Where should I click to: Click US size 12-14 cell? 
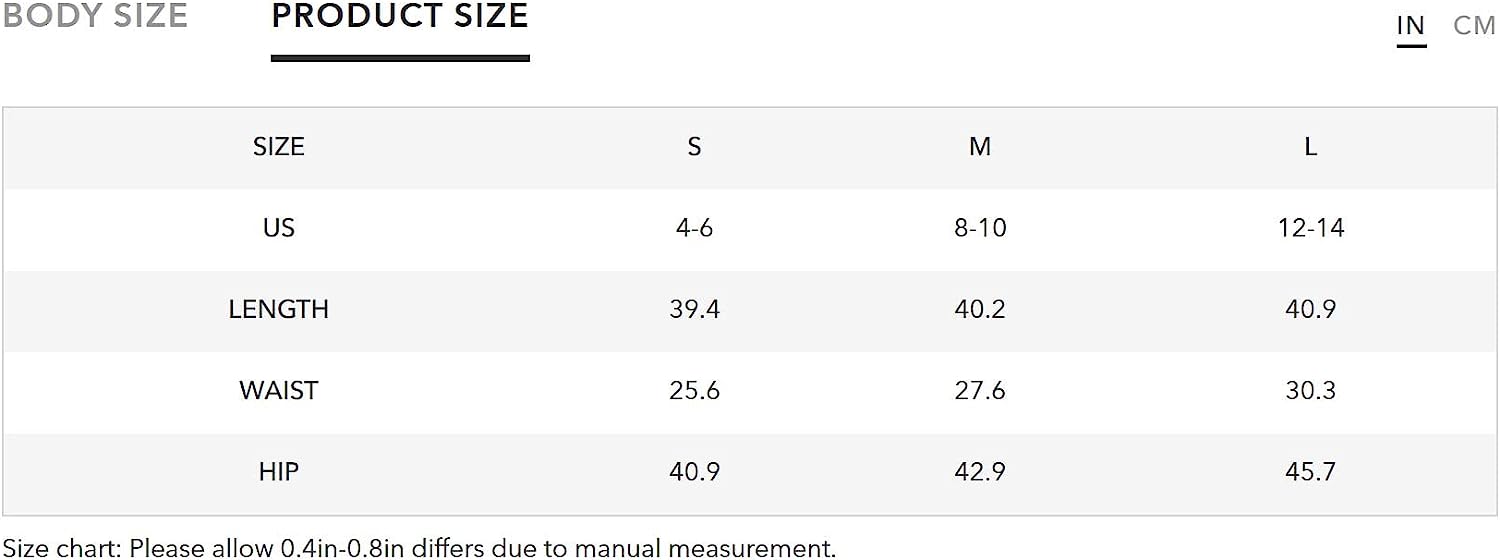coord(1310,228)
